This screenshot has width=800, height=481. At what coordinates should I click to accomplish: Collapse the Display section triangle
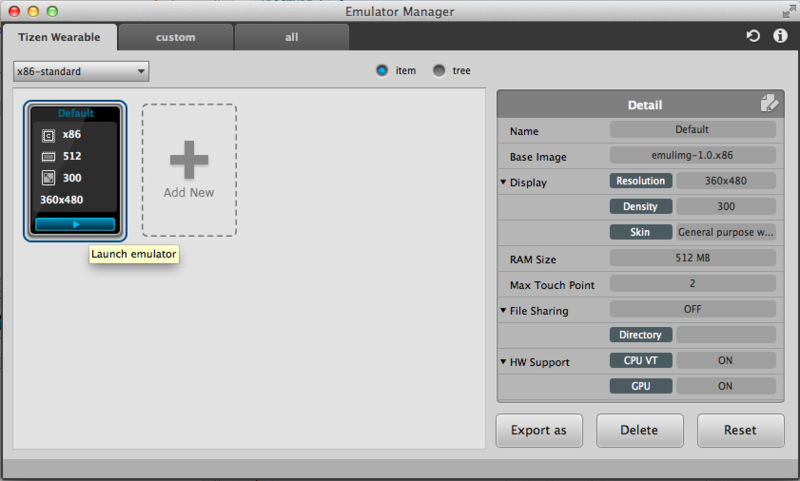click(503, 182)
